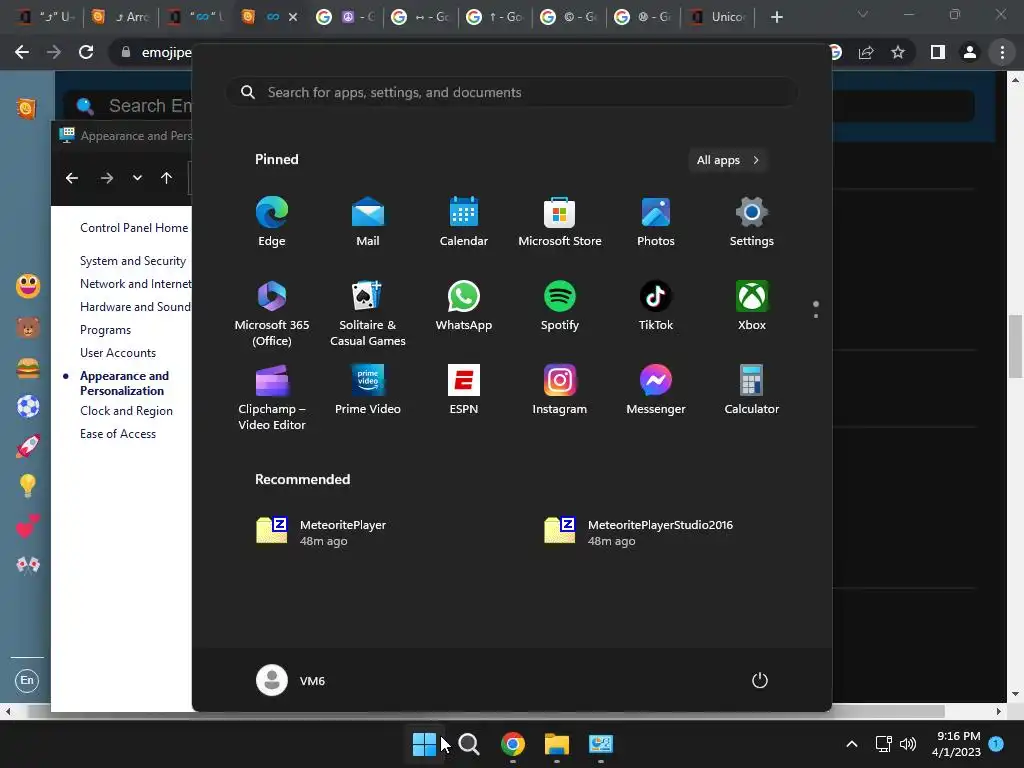The width and height of the screenshot is (1024, 768).
Task: Open Ease of Access category
Action: tap(118, 434)
